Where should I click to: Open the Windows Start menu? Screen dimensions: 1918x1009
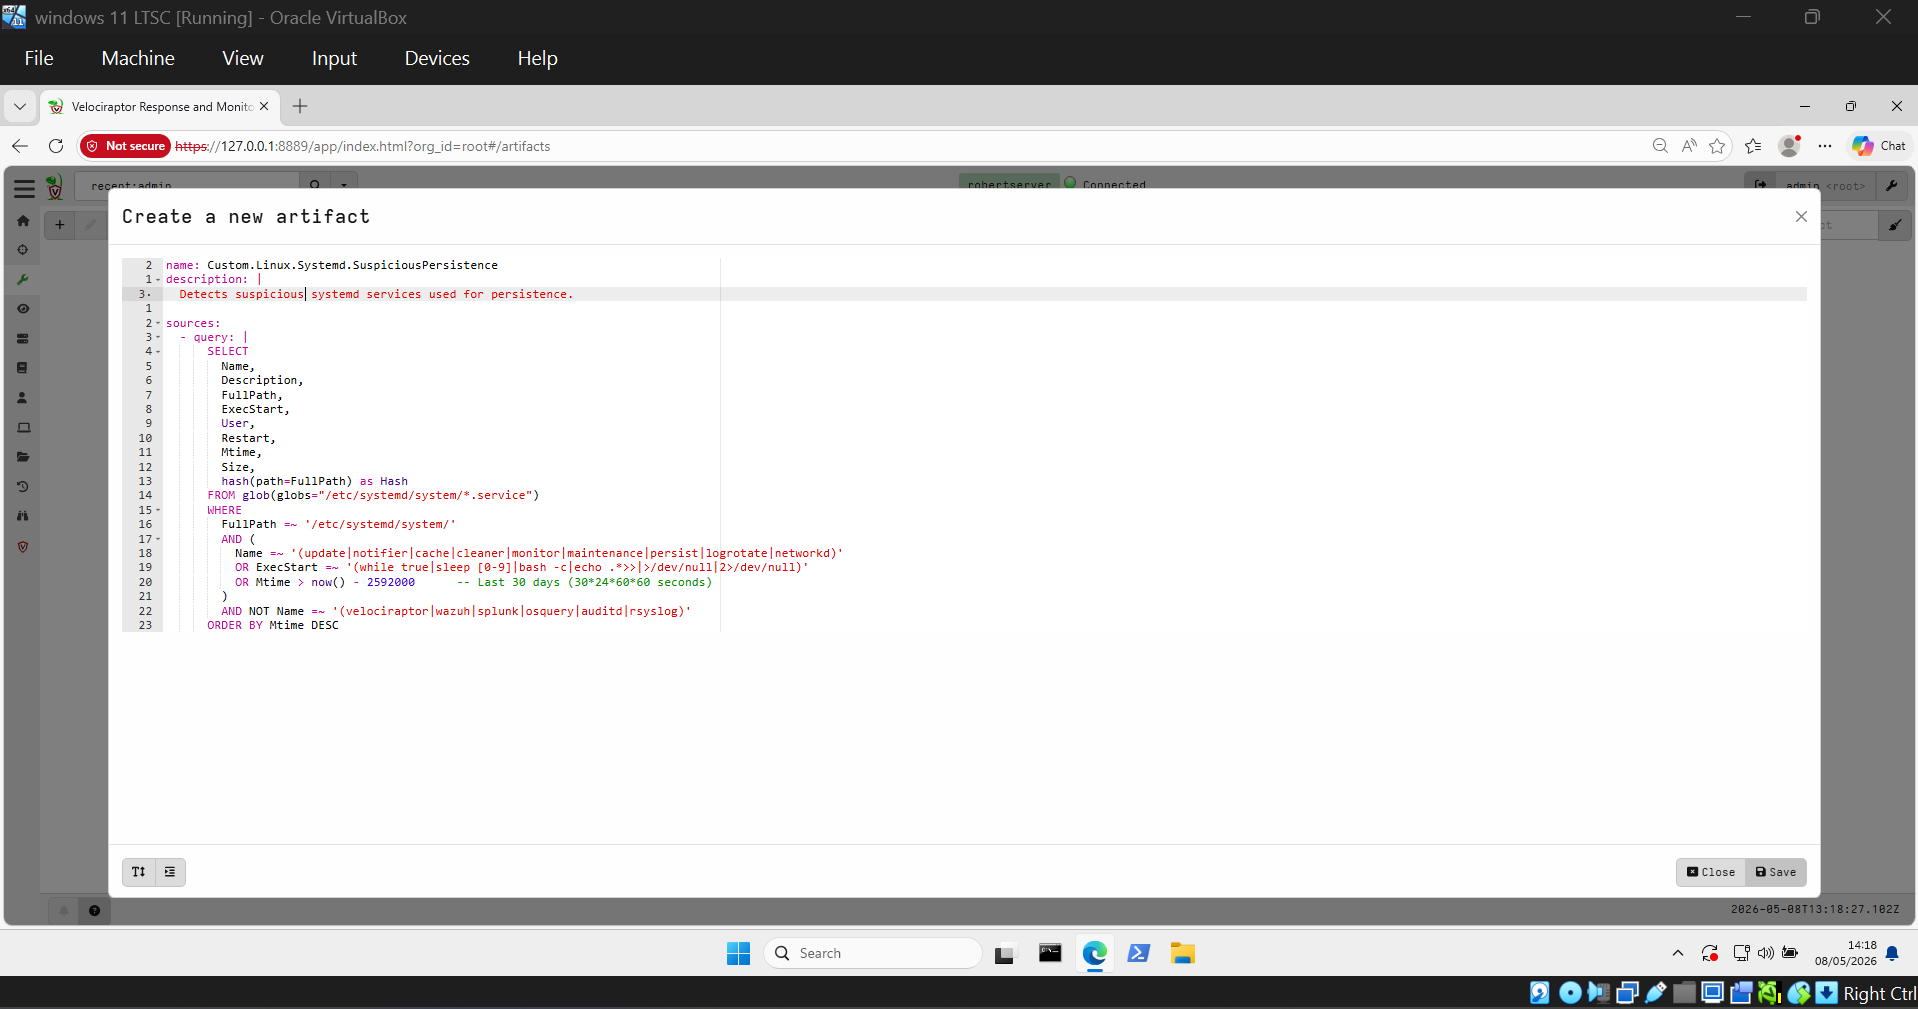738,953
